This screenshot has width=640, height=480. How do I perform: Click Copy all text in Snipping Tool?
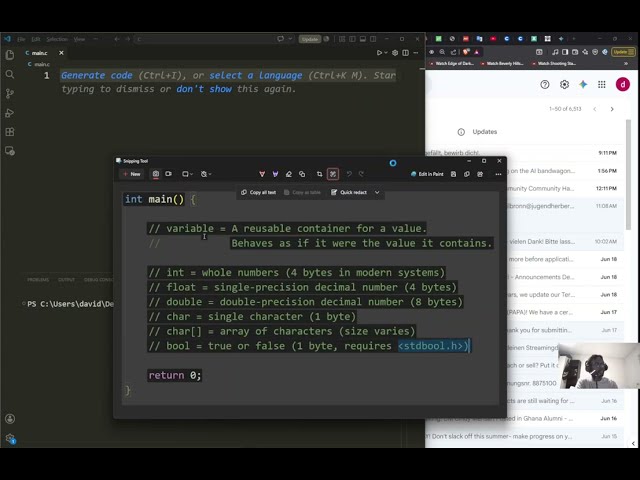click(x=258, y=192)
